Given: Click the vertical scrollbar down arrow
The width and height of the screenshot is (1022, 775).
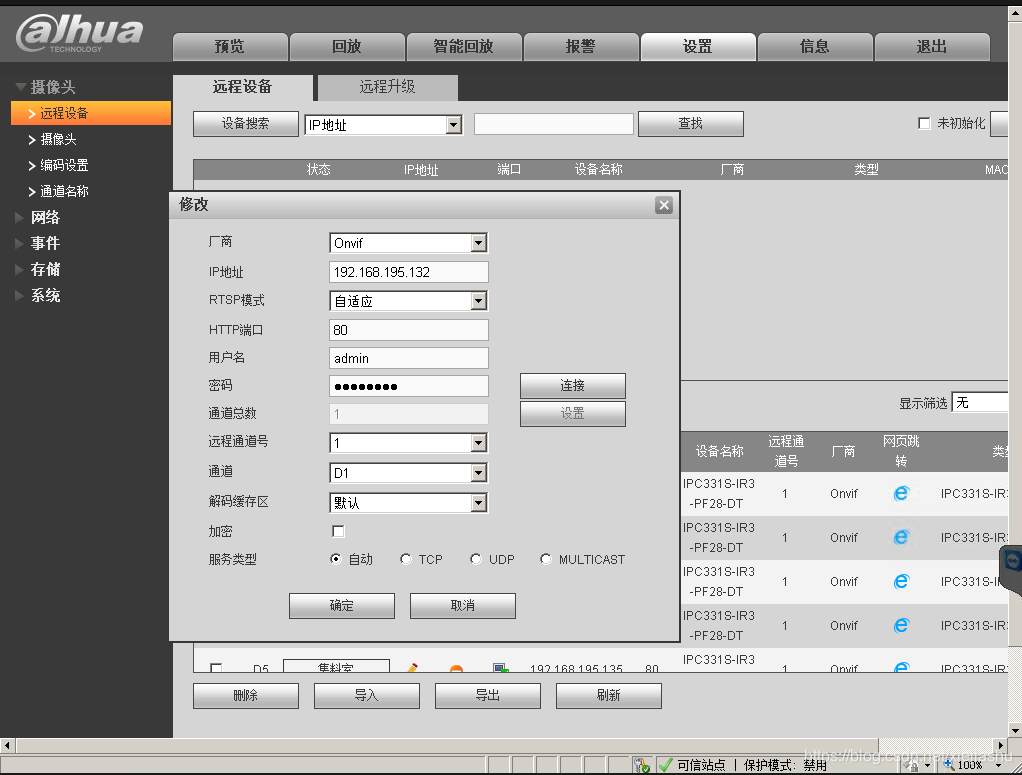Looking at the screenshot, I should [1015, 730].
